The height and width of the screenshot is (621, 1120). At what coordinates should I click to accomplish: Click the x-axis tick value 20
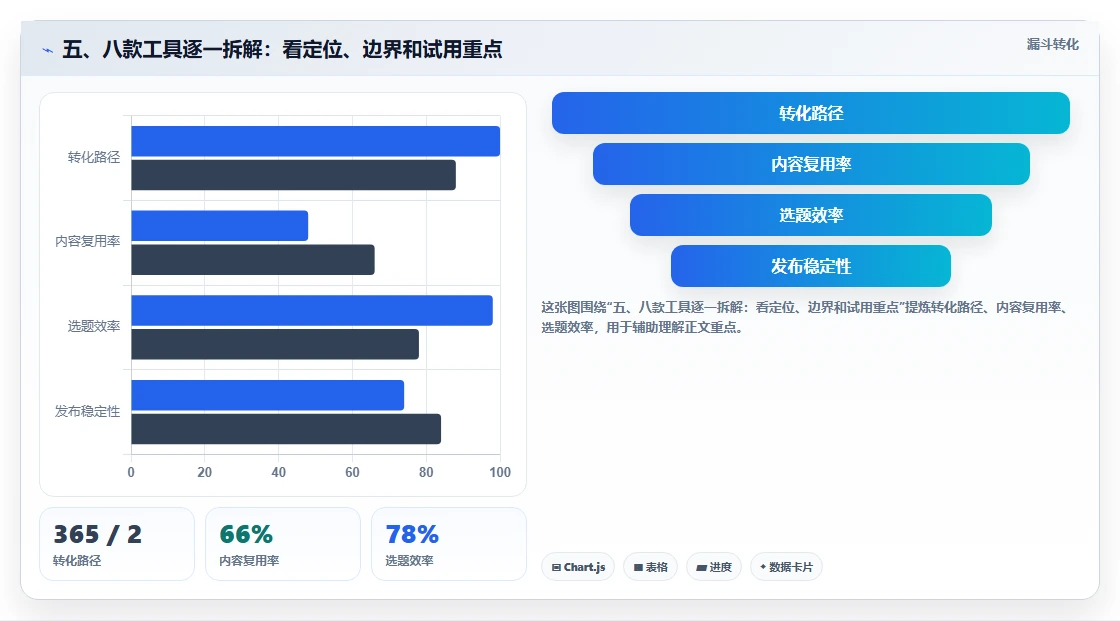pyautogui.click(x=204, y=472)
